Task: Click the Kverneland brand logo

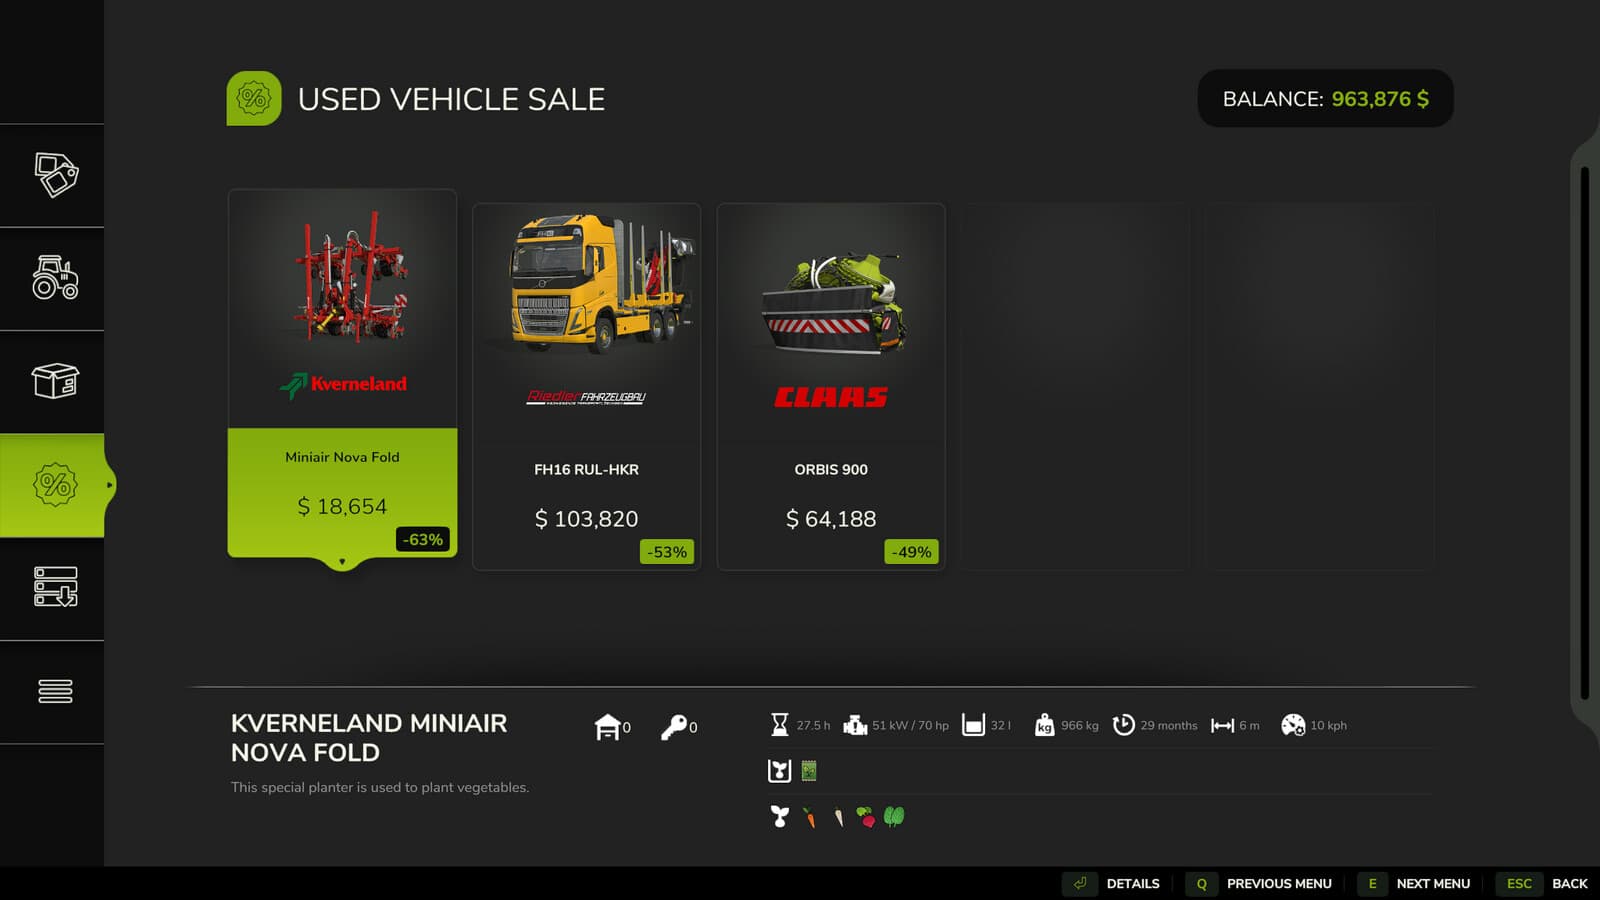Action: 343,384
